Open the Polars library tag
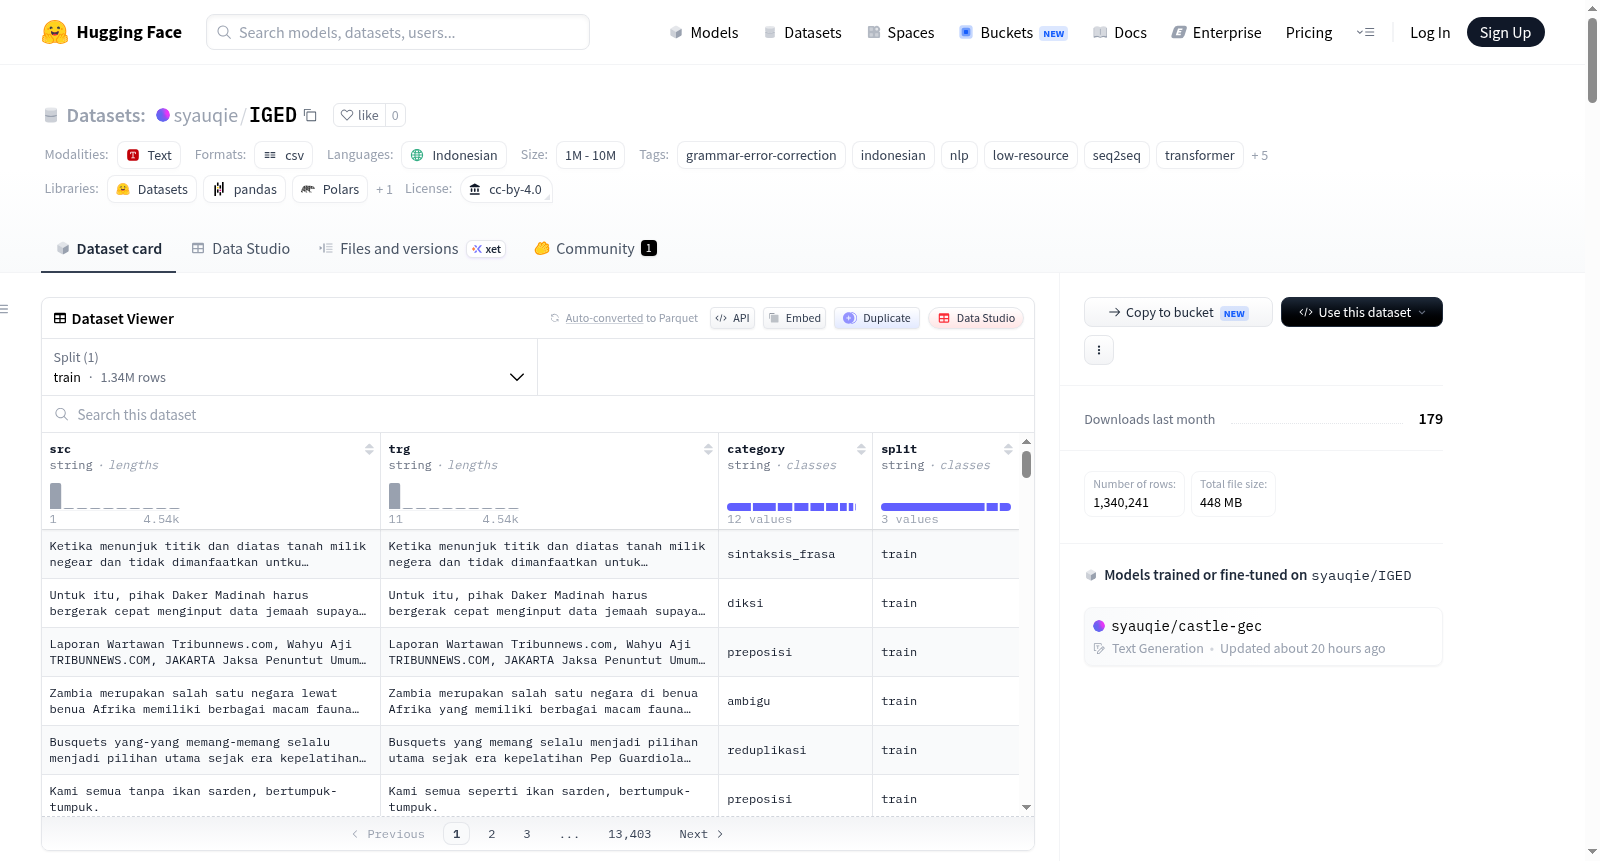This screenshot has width=1600, height=861. click(x=330, y=189)
